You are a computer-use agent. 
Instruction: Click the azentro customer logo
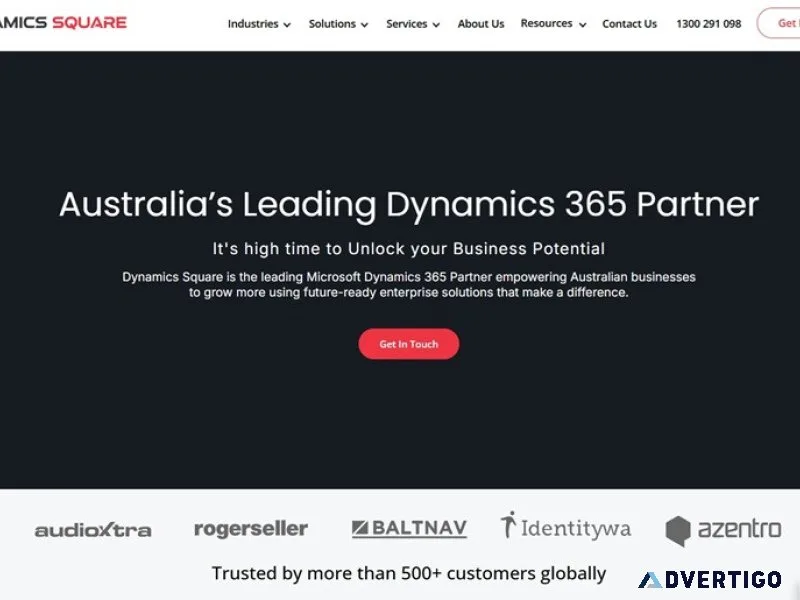(x=723, y=530)
